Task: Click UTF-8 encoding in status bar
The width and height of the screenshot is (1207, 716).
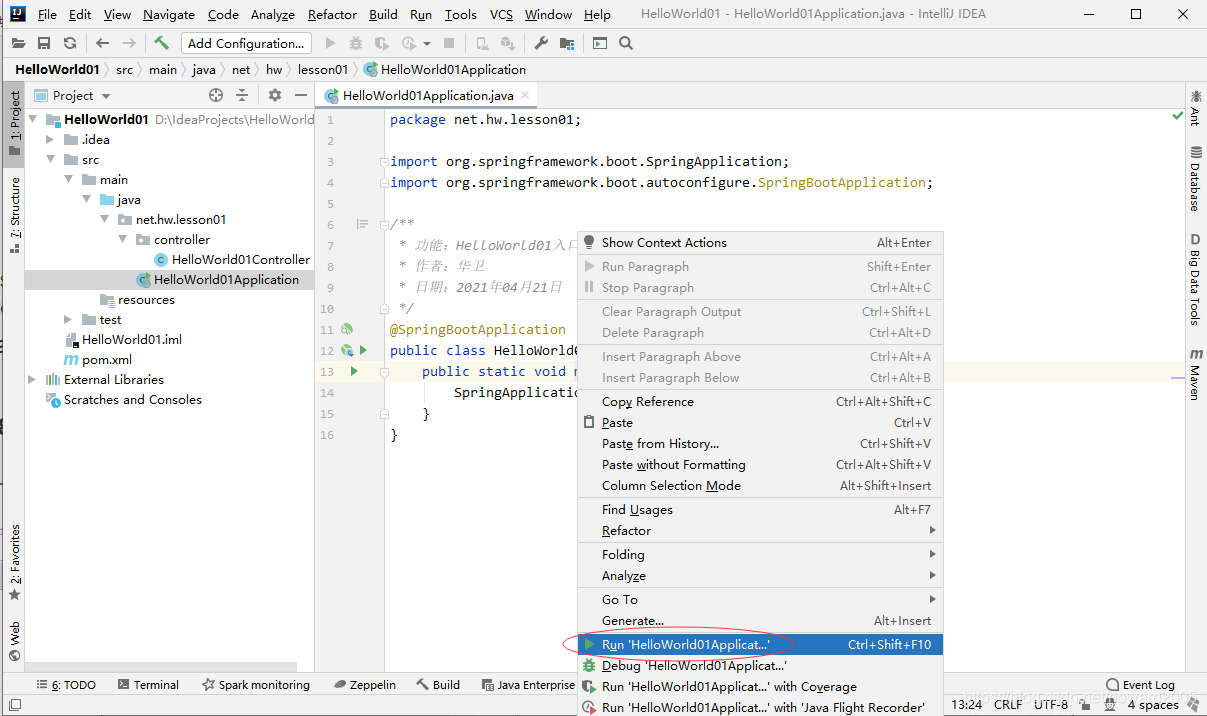Action: [1051, 704]
